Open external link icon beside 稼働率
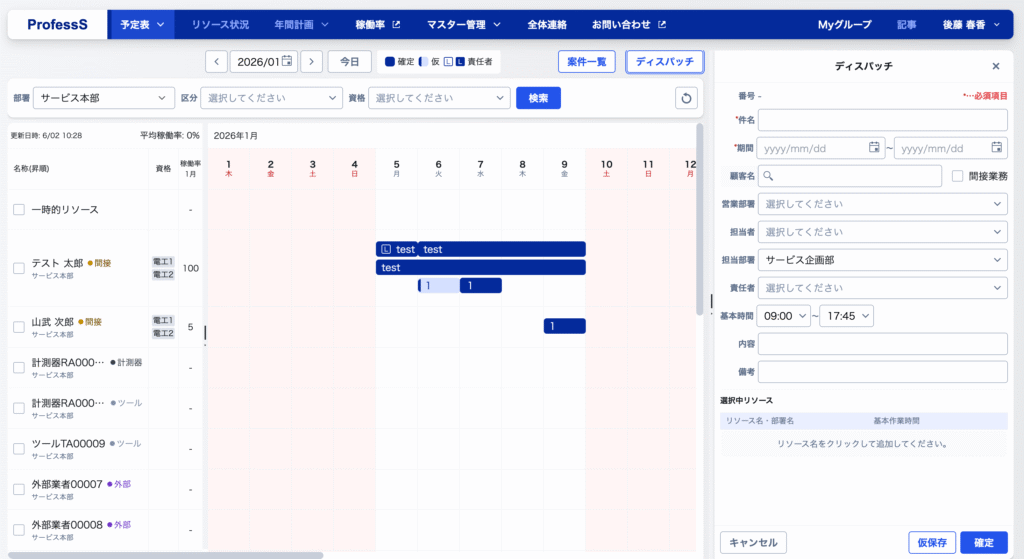Viewport: 1024px width, 559px height. point(396,25)
